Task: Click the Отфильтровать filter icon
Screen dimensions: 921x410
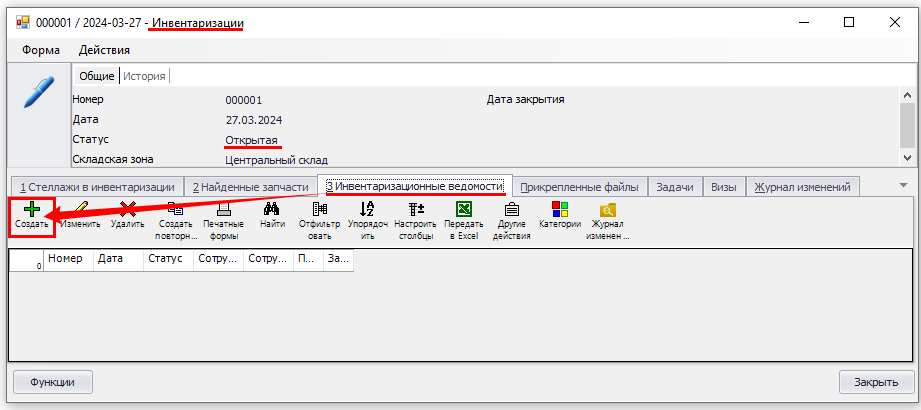Action: pos(320,210)
